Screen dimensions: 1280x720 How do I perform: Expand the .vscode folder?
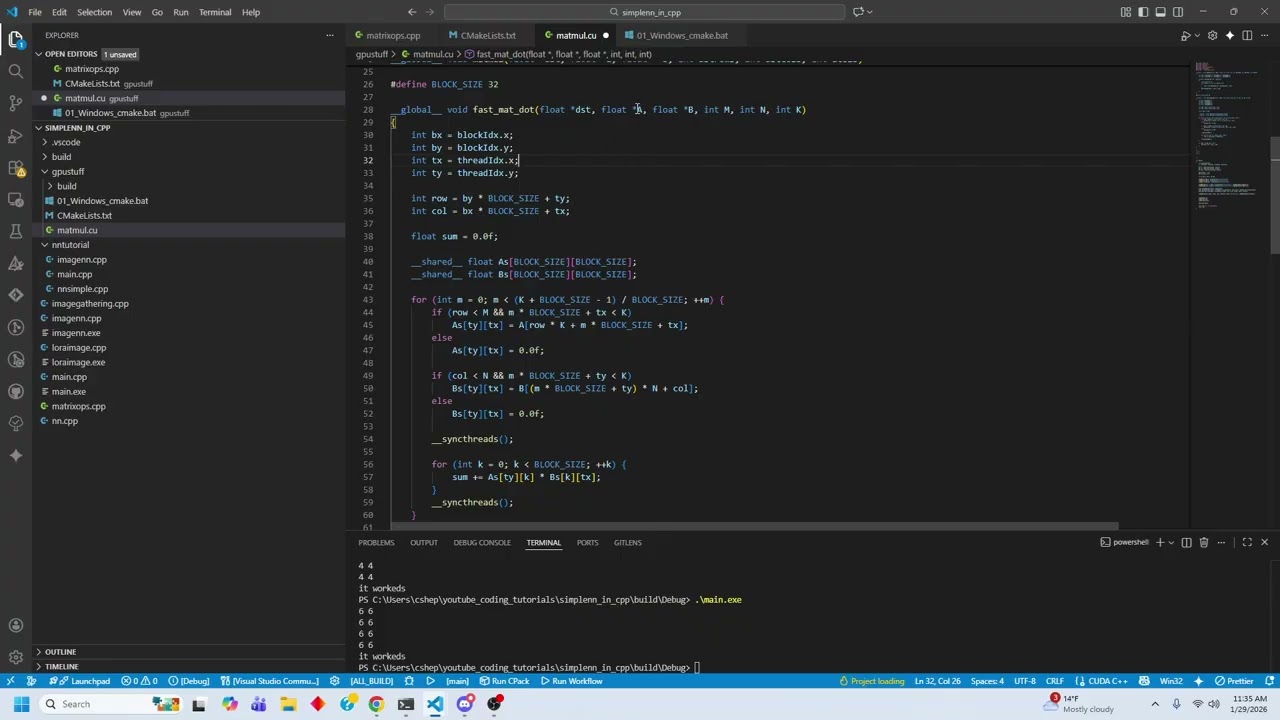[x=45, y=142]
